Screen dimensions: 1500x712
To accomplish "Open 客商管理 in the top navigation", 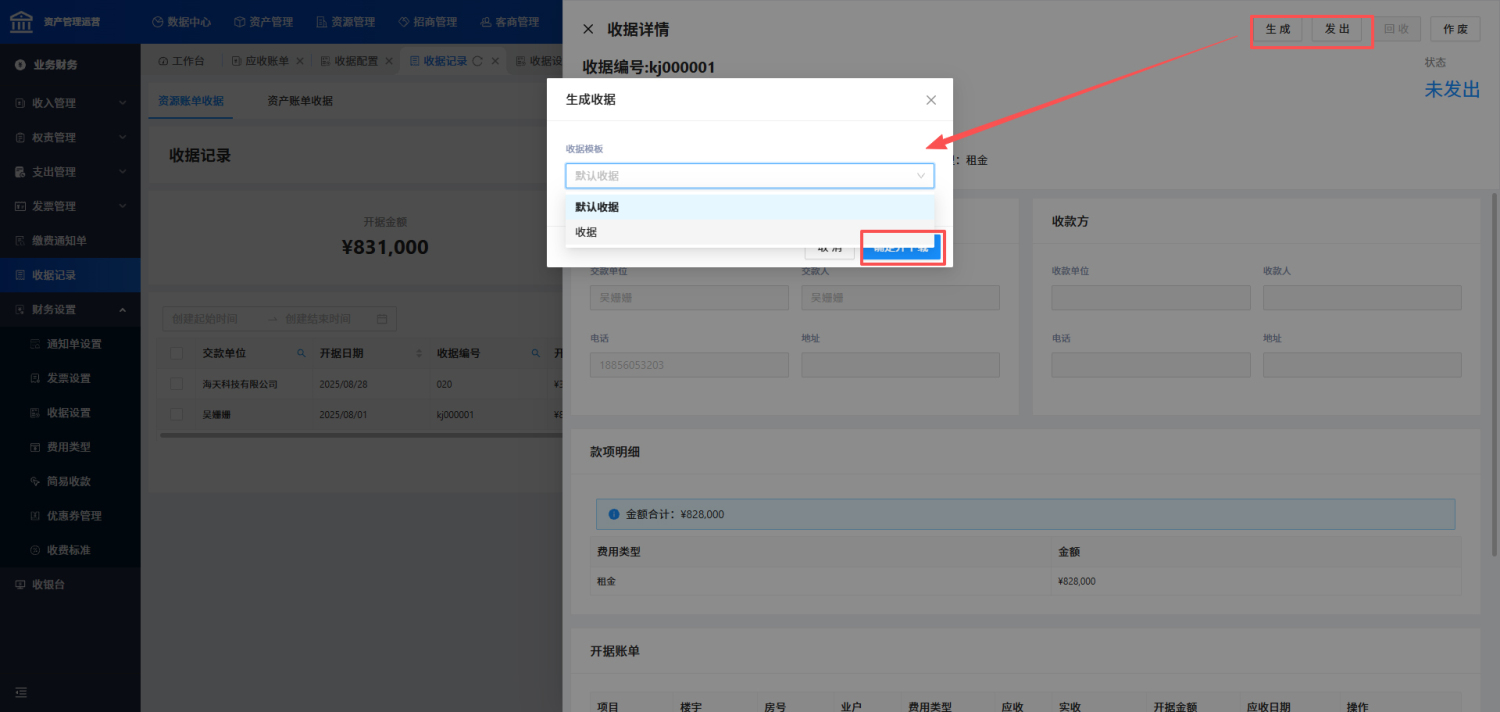I will [509, 22].
